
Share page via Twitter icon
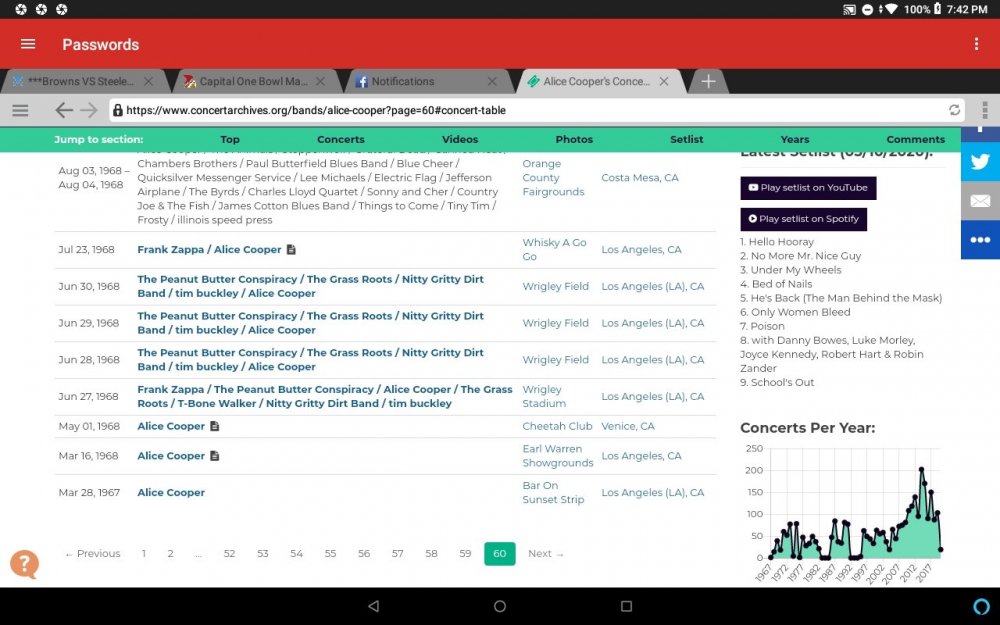coord(980,161)
